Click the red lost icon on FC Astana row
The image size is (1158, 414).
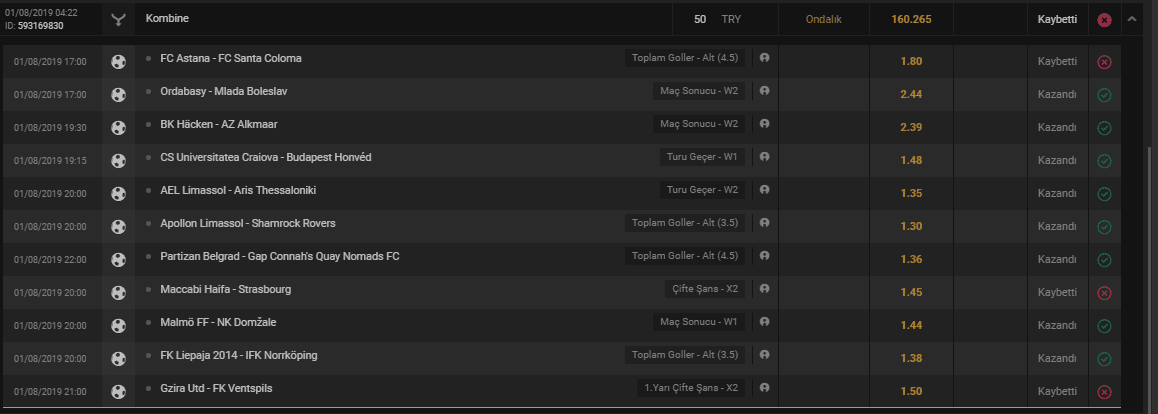[1104, 62]
